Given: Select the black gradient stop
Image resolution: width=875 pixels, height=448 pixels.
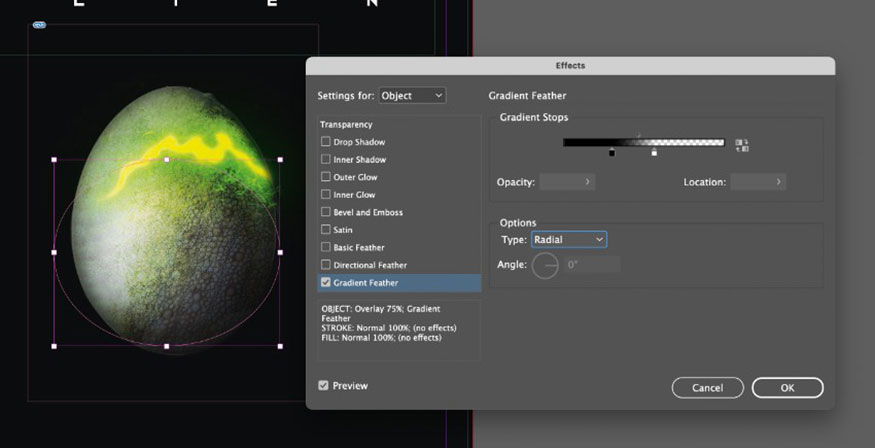Looking at the screenshot, I should pos(612,152).
